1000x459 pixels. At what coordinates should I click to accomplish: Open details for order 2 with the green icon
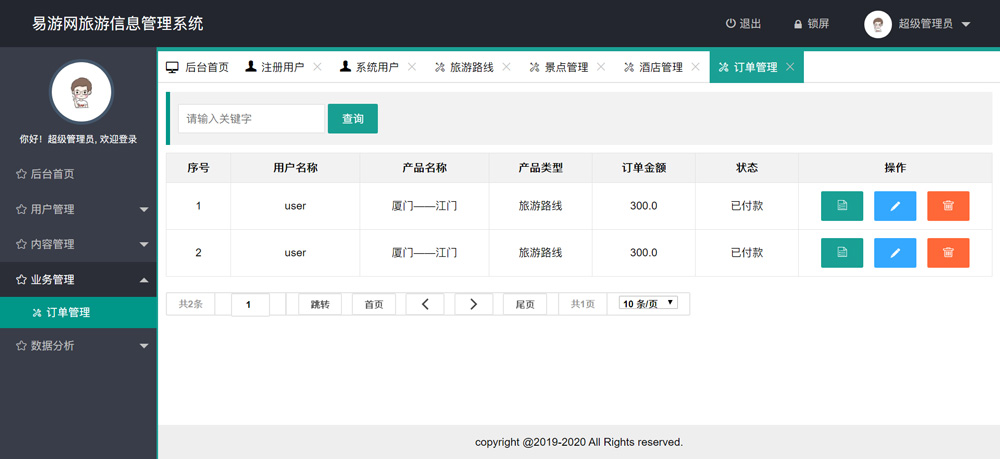point(842,253)
